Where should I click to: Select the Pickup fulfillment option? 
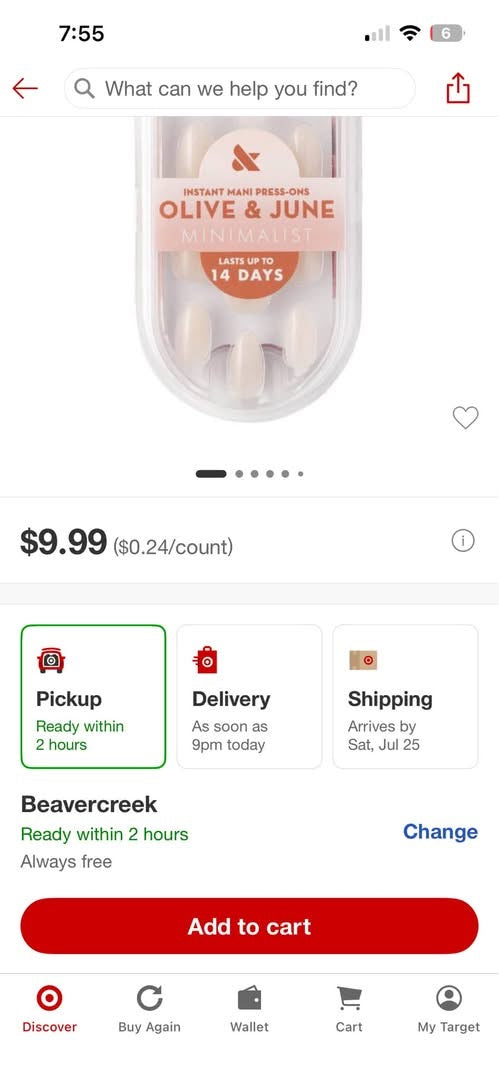[93, 696]
